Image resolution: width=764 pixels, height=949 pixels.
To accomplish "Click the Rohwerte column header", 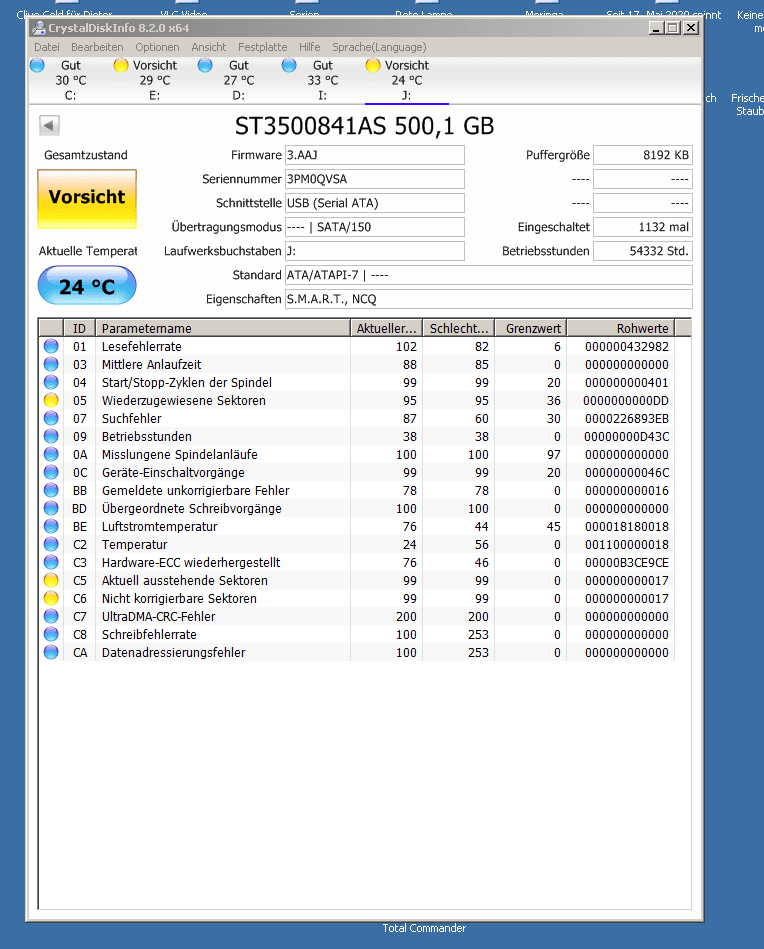I will (x=621, y=328).
